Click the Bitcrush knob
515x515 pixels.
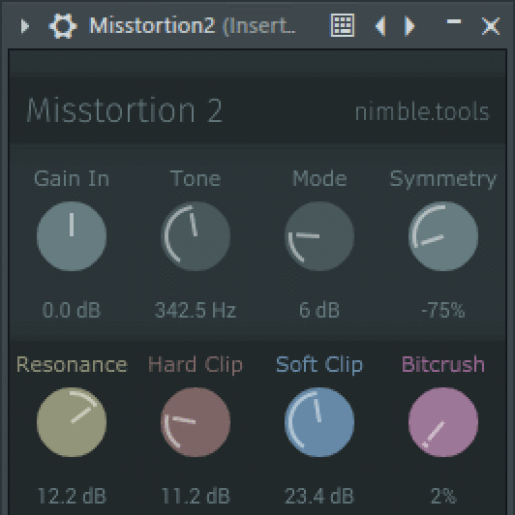tap(443, 422)
